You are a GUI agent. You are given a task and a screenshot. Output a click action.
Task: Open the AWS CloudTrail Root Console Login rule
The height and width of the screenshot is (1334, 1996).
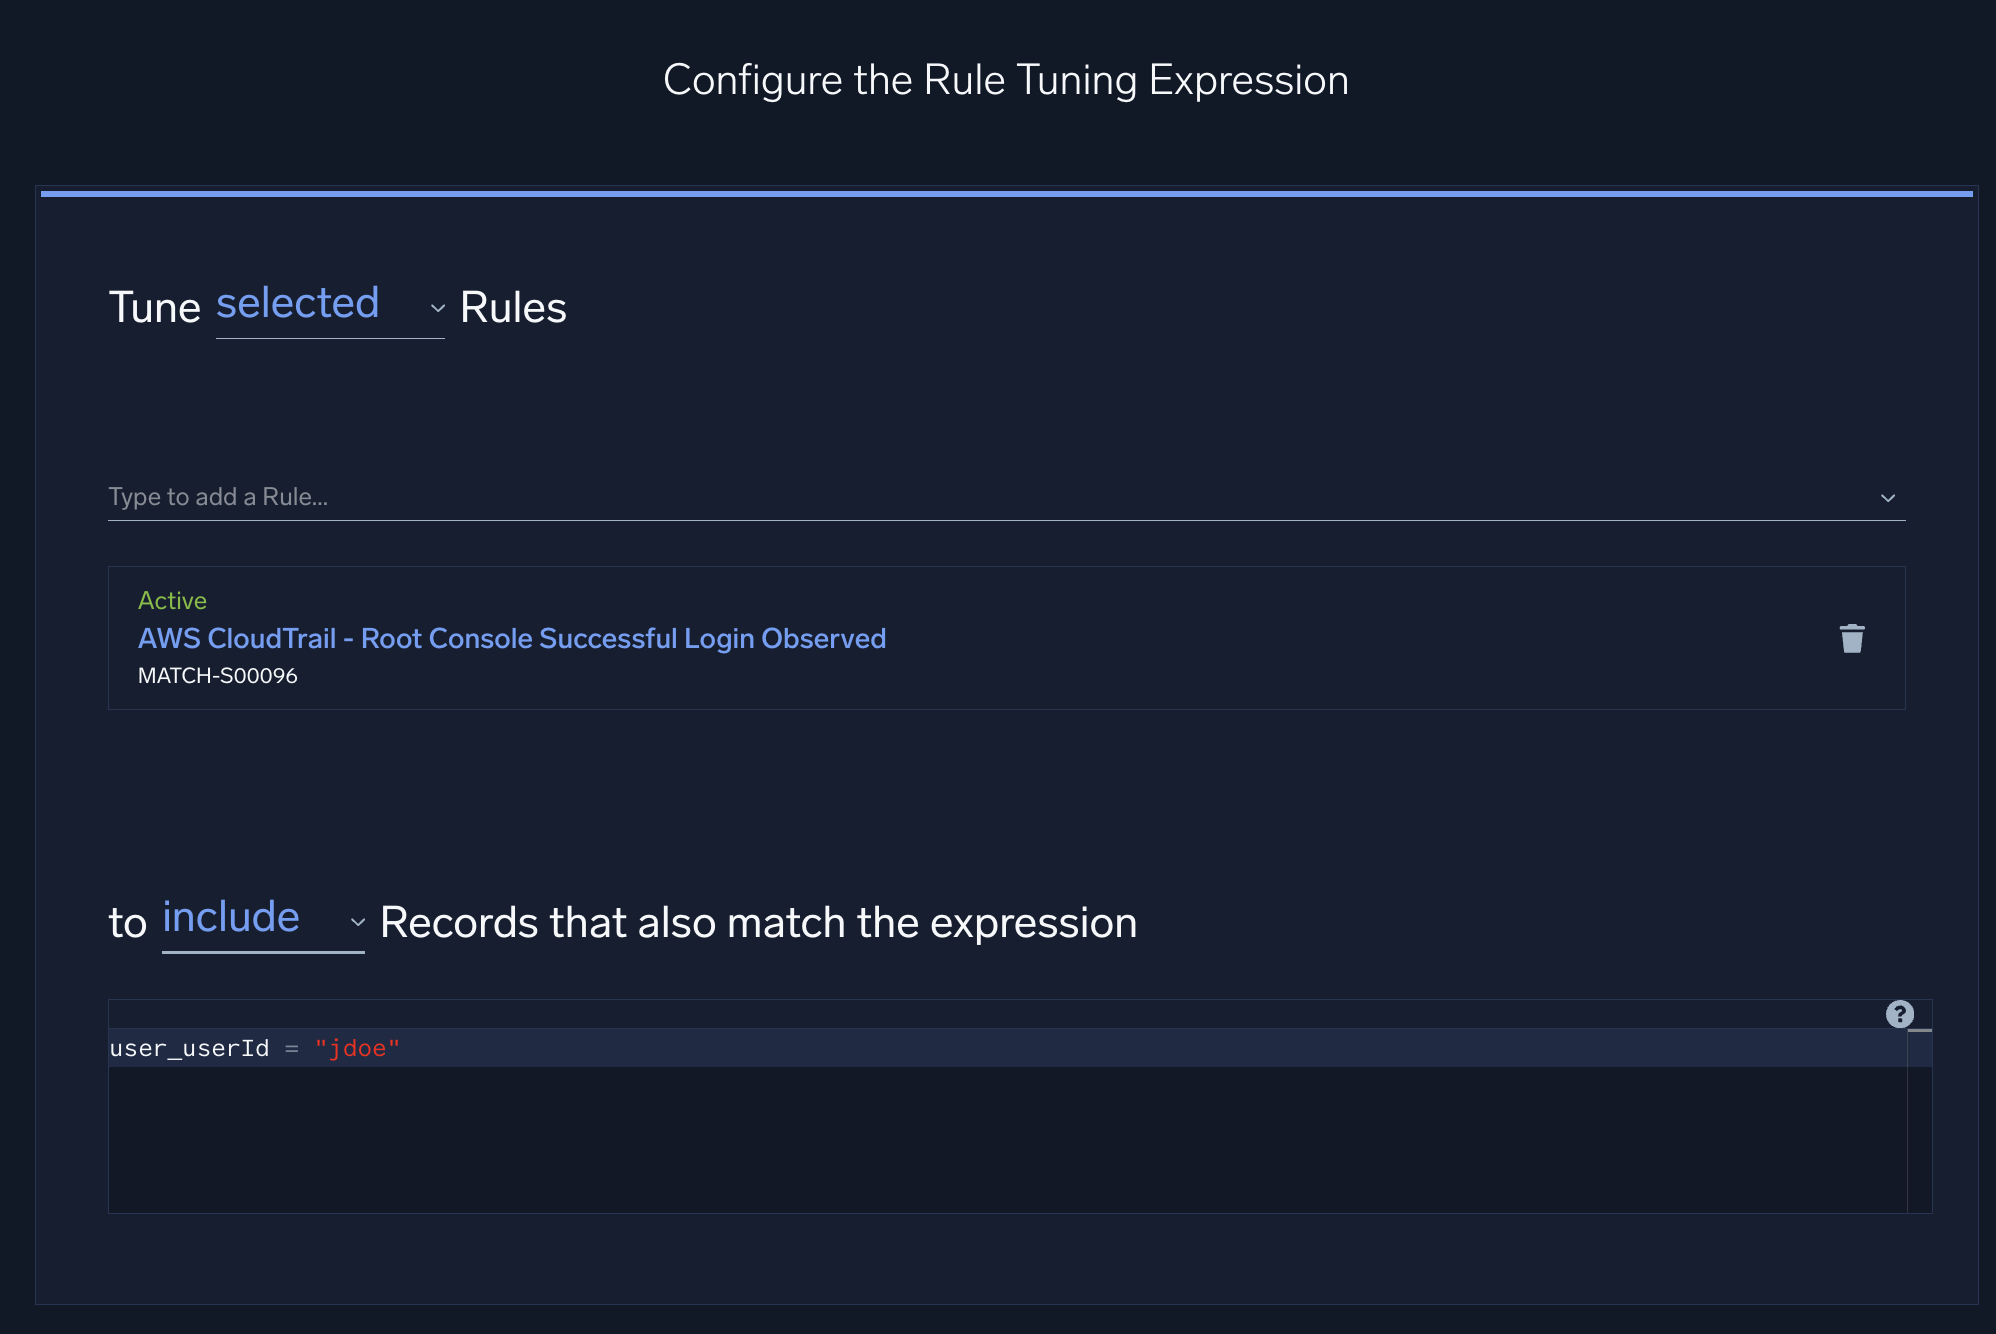click(511, 638)
